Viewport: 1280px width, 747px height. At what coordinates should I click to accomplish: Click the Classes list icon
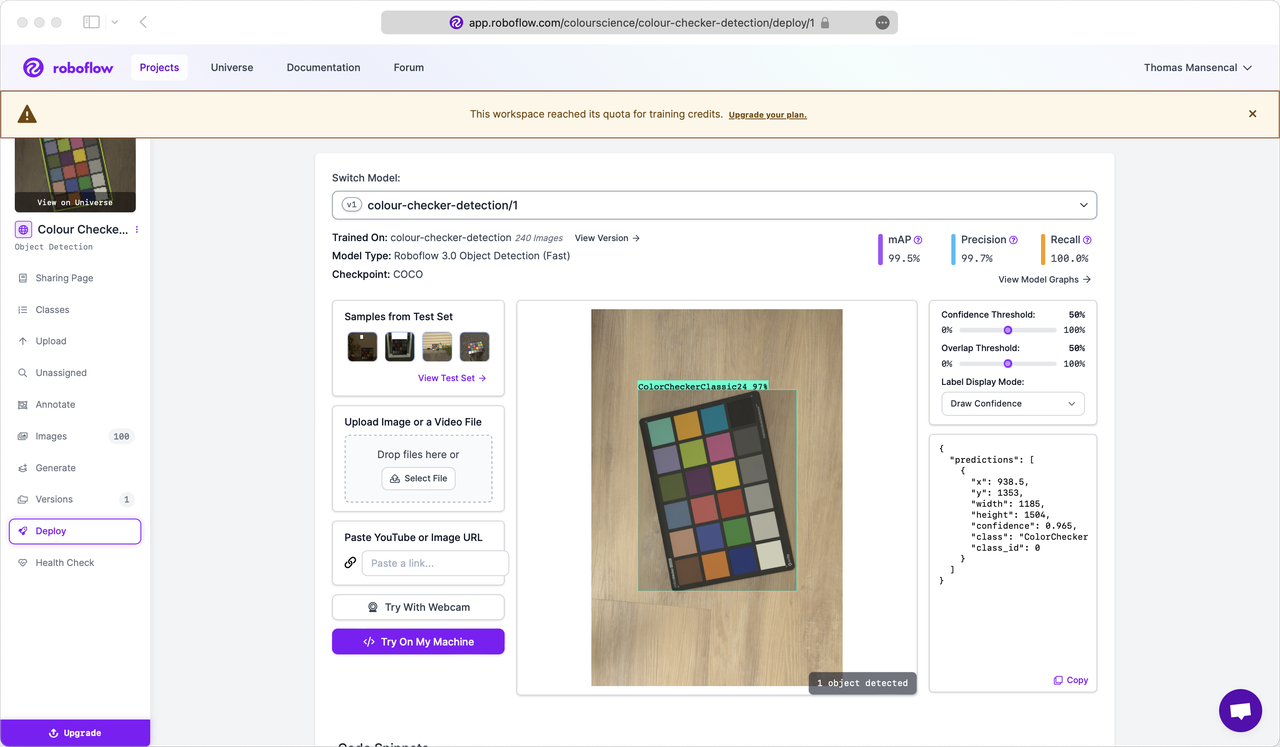(x=23, y=310)
